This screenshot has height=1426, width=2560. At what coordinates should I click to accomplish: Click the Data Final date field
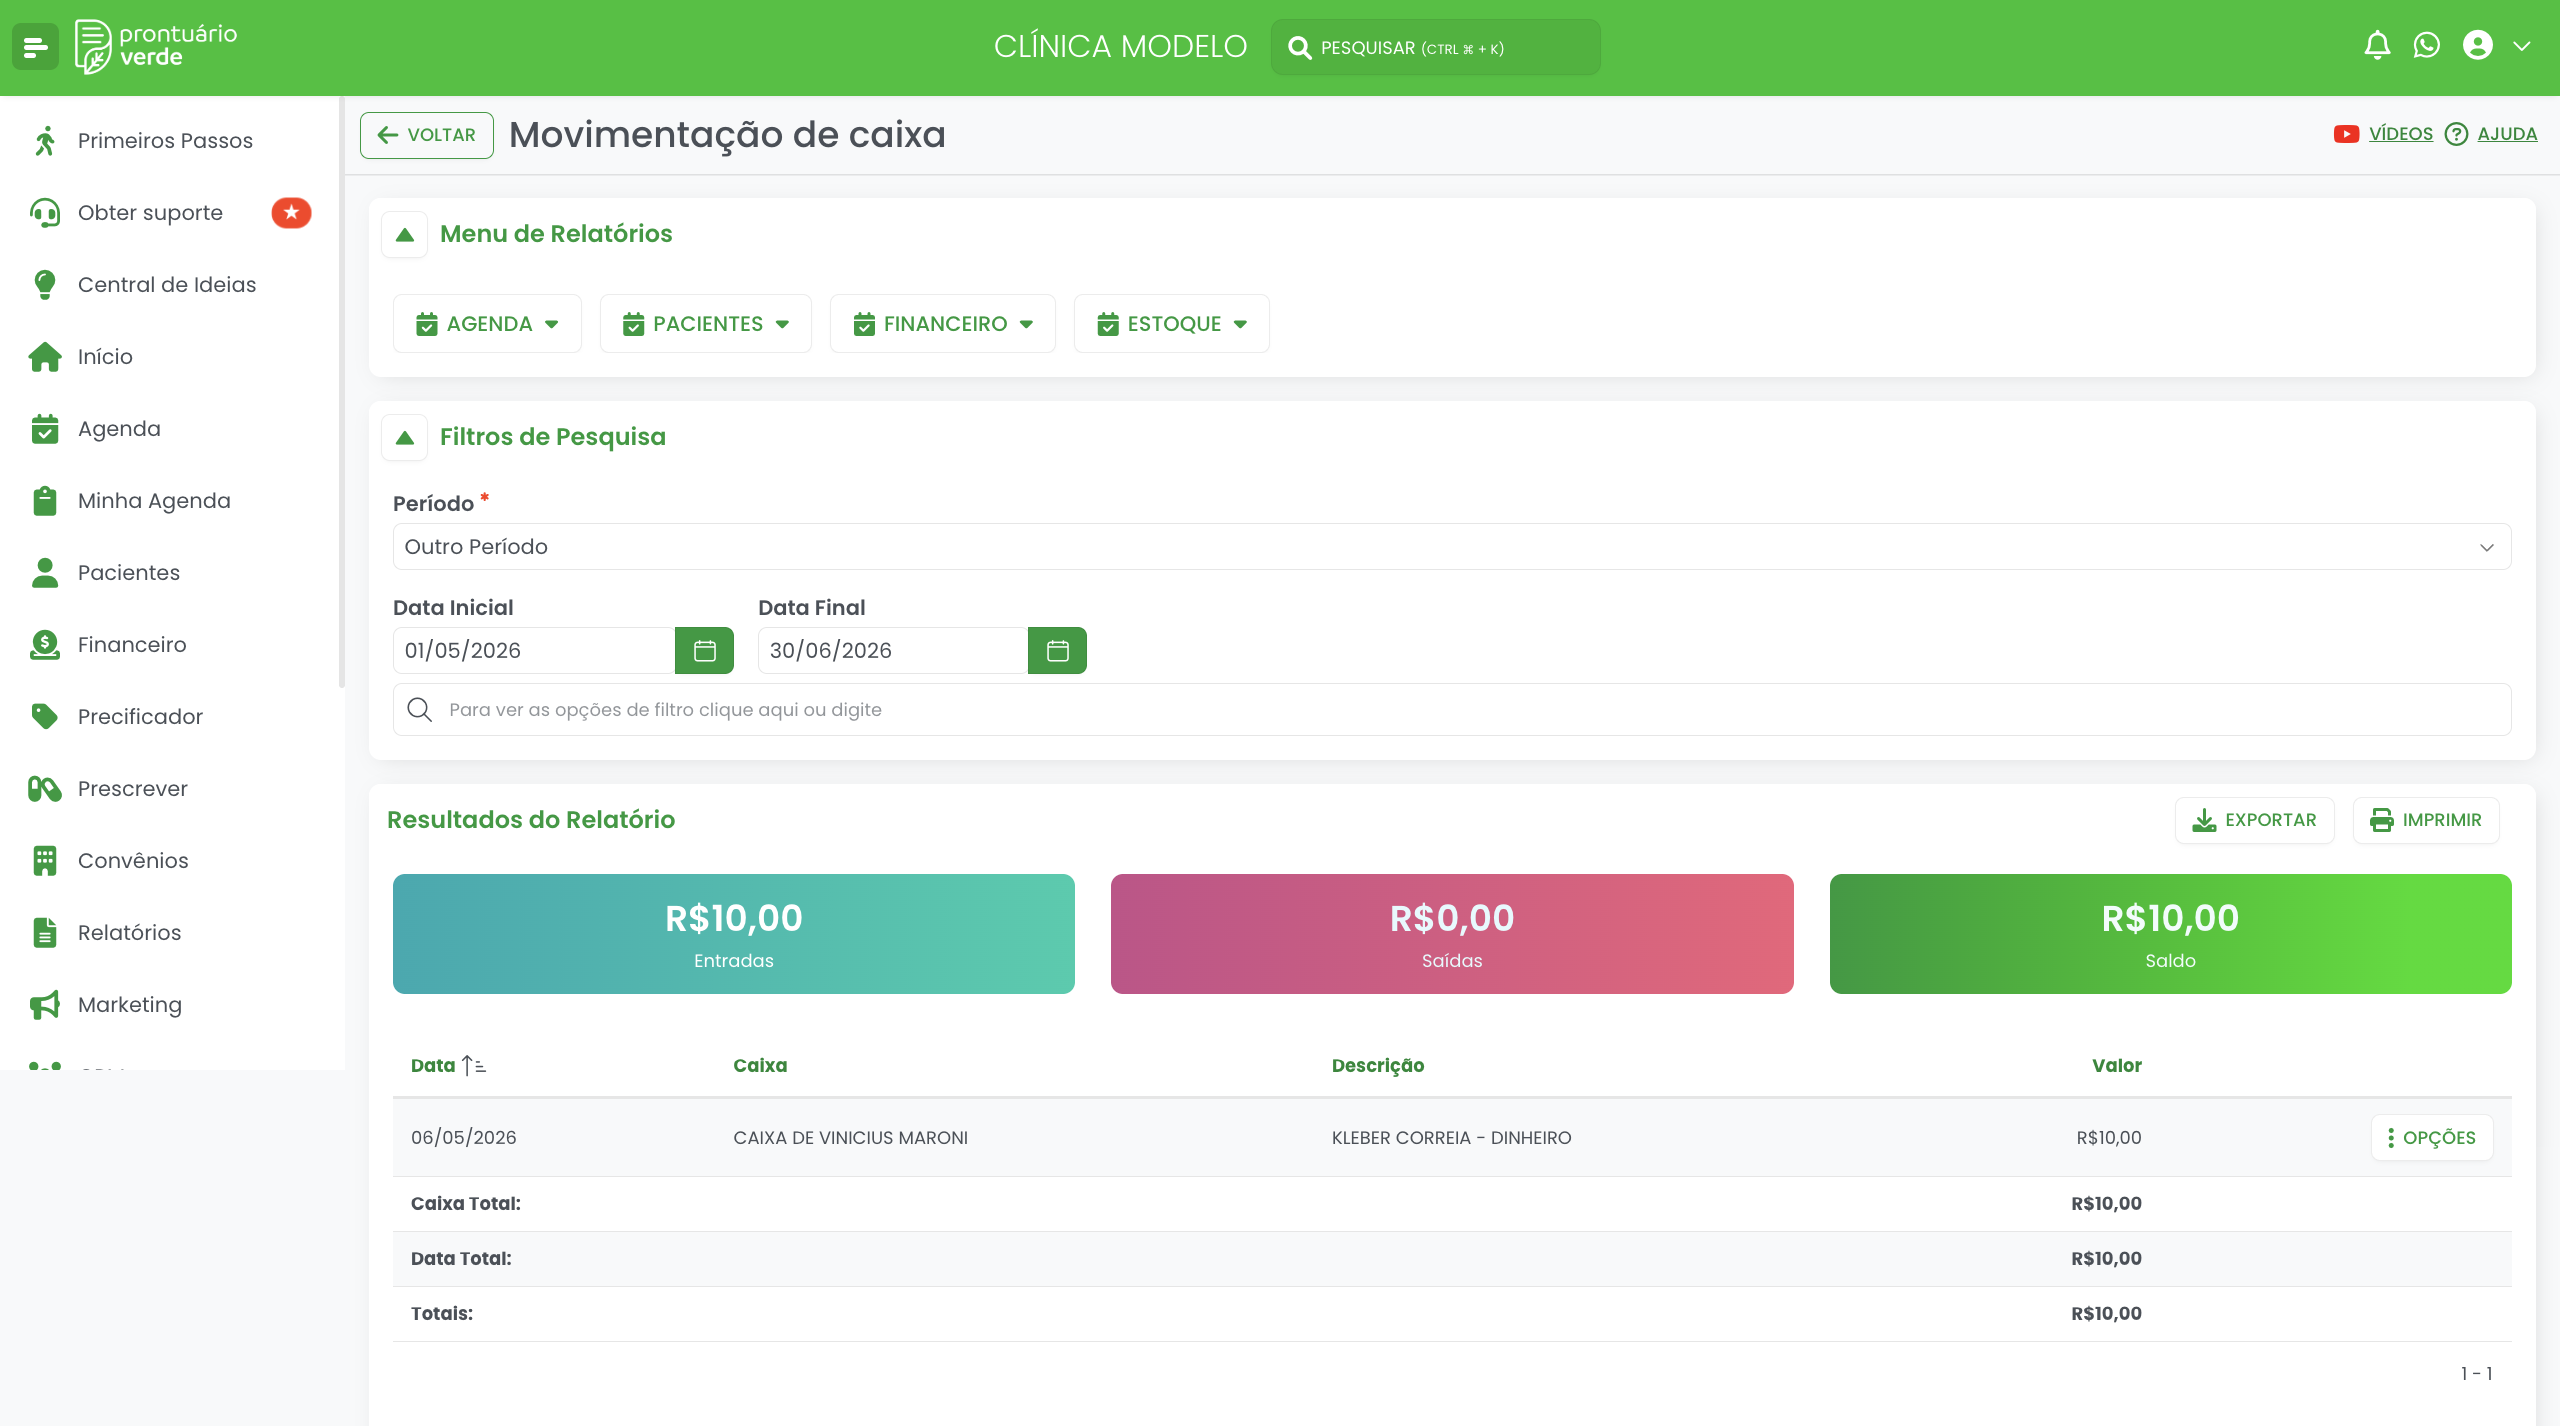(893, 651)
